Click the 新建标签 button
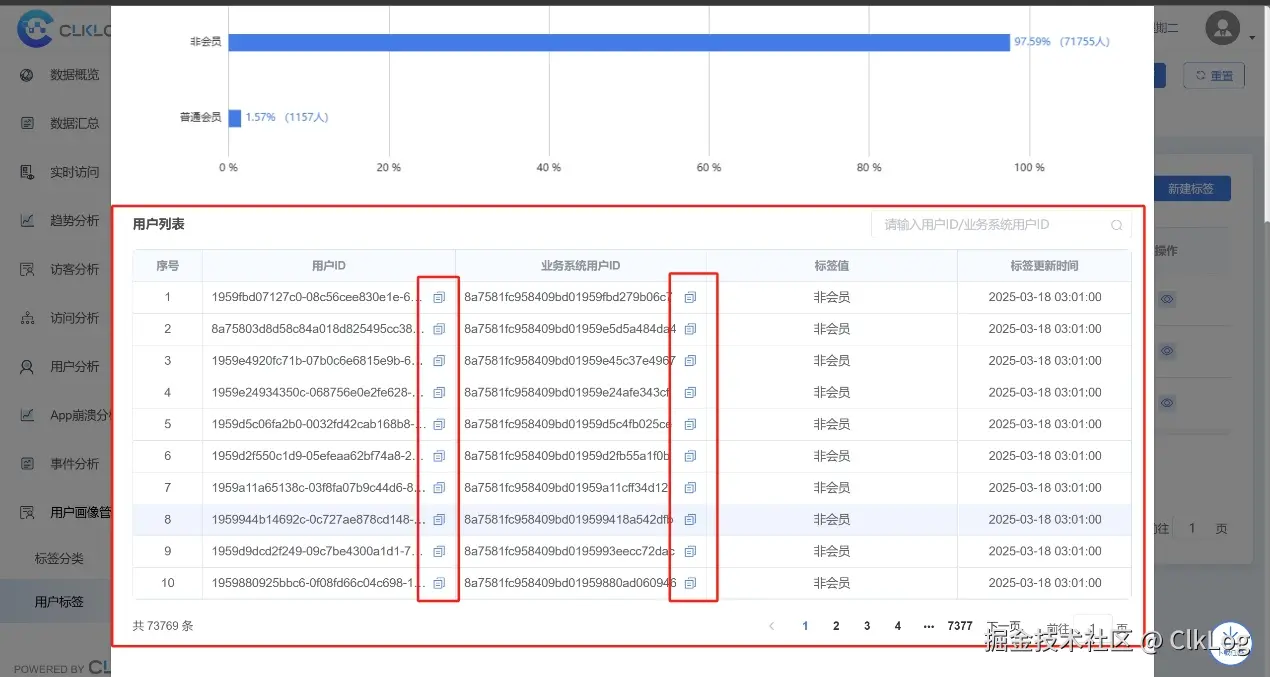 coord(1192,188)
